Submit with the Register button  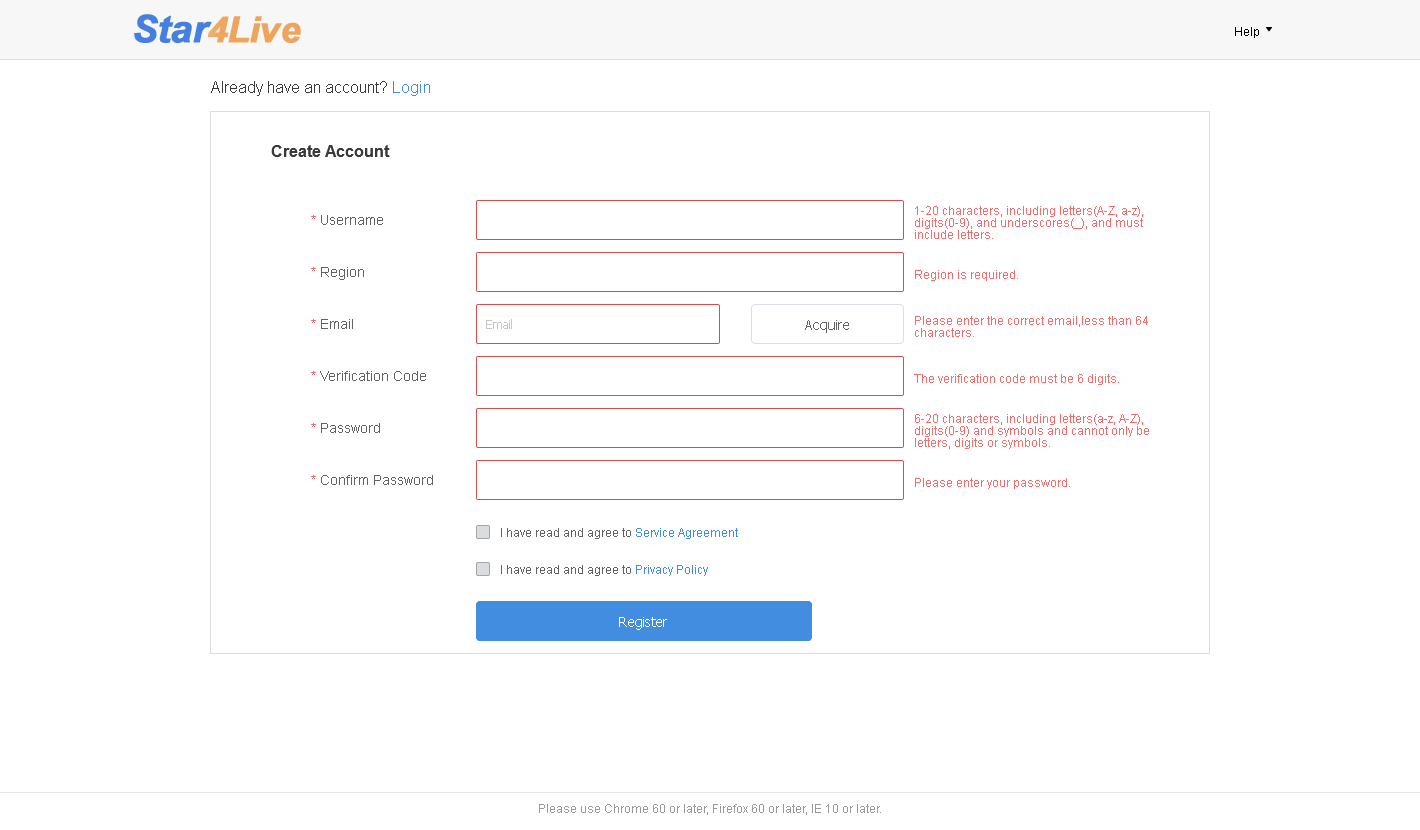644,621
